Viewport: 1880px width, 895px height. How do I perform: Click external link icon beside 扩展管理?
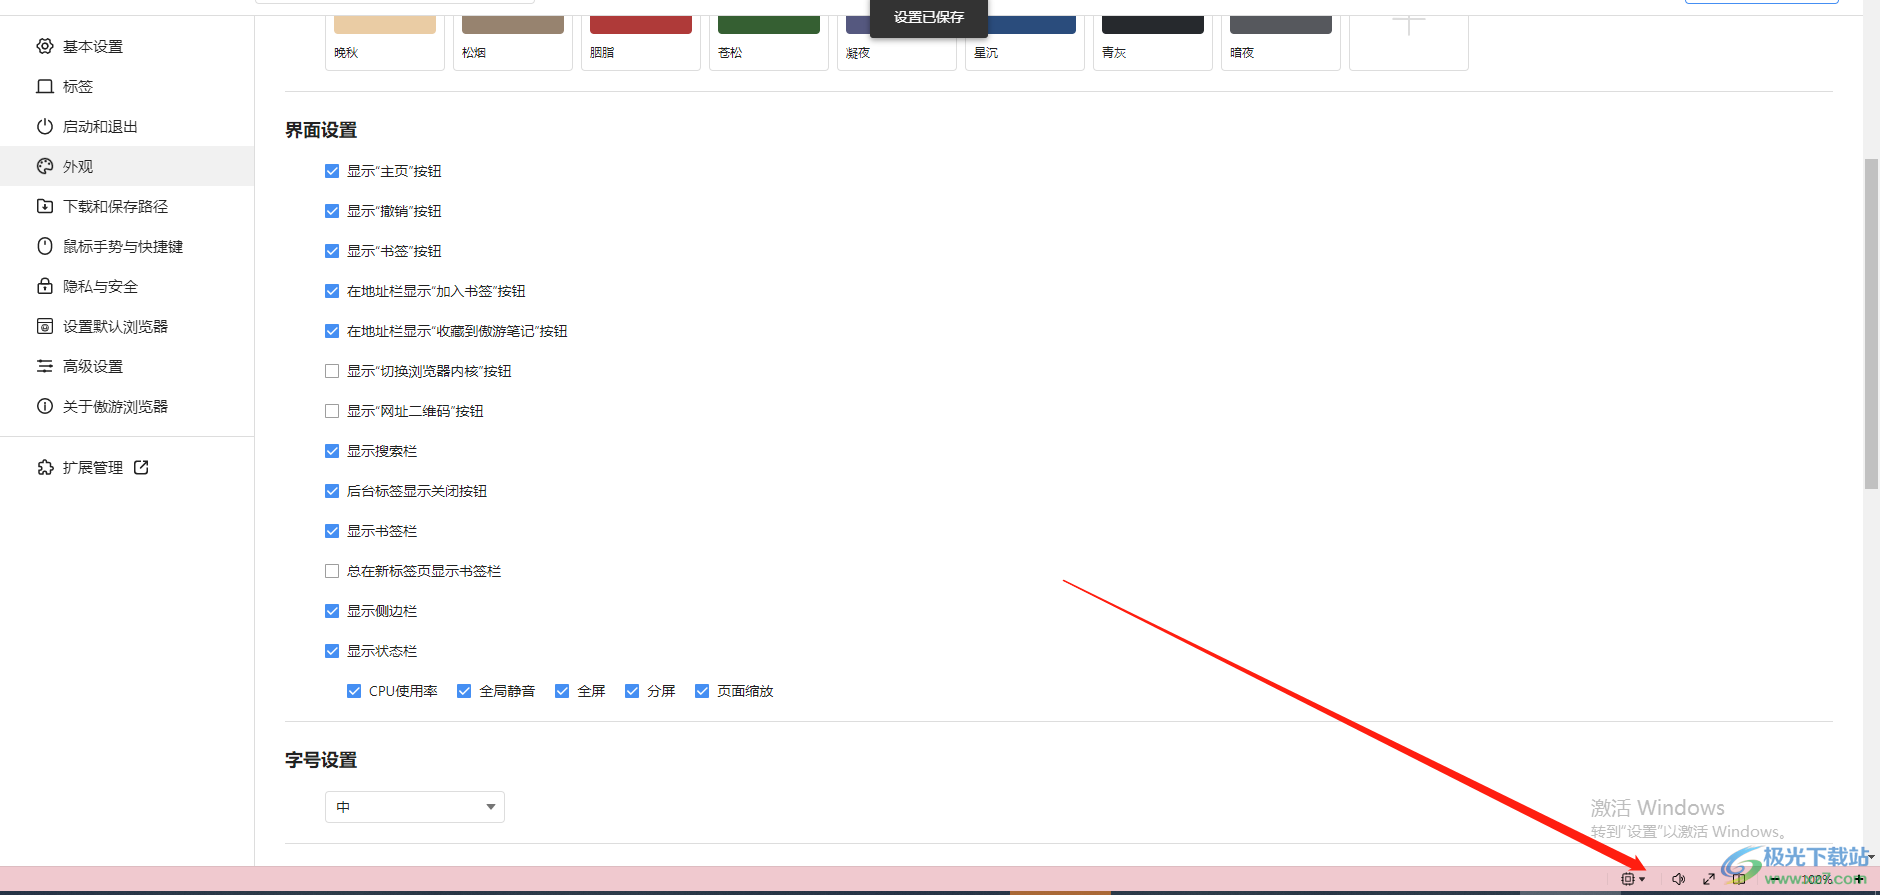point(141,467)
